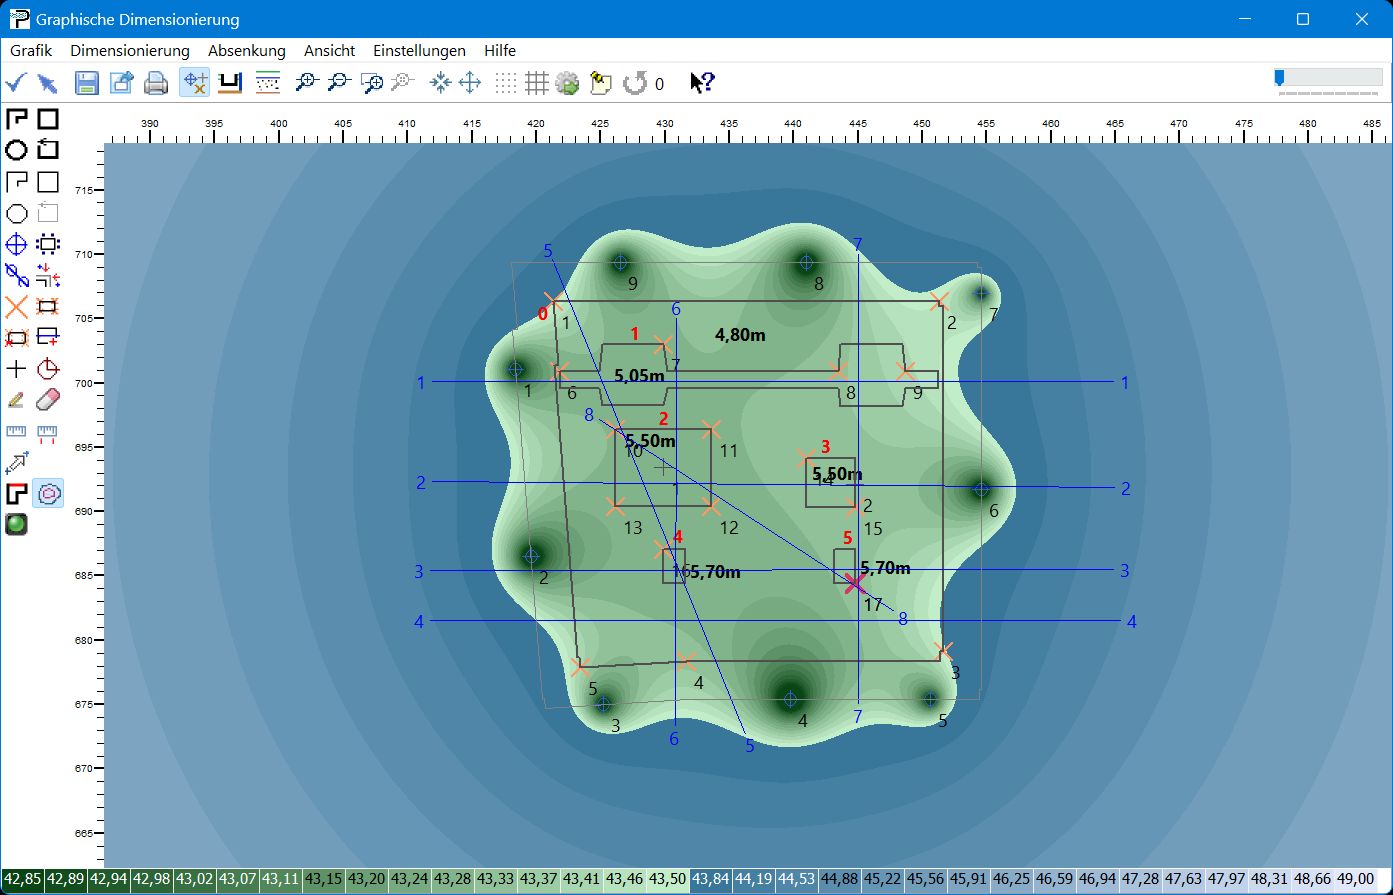Viewport: 1393px width, 895px height.
Task: Open the Hilfe menu
Action: [500, 50]
